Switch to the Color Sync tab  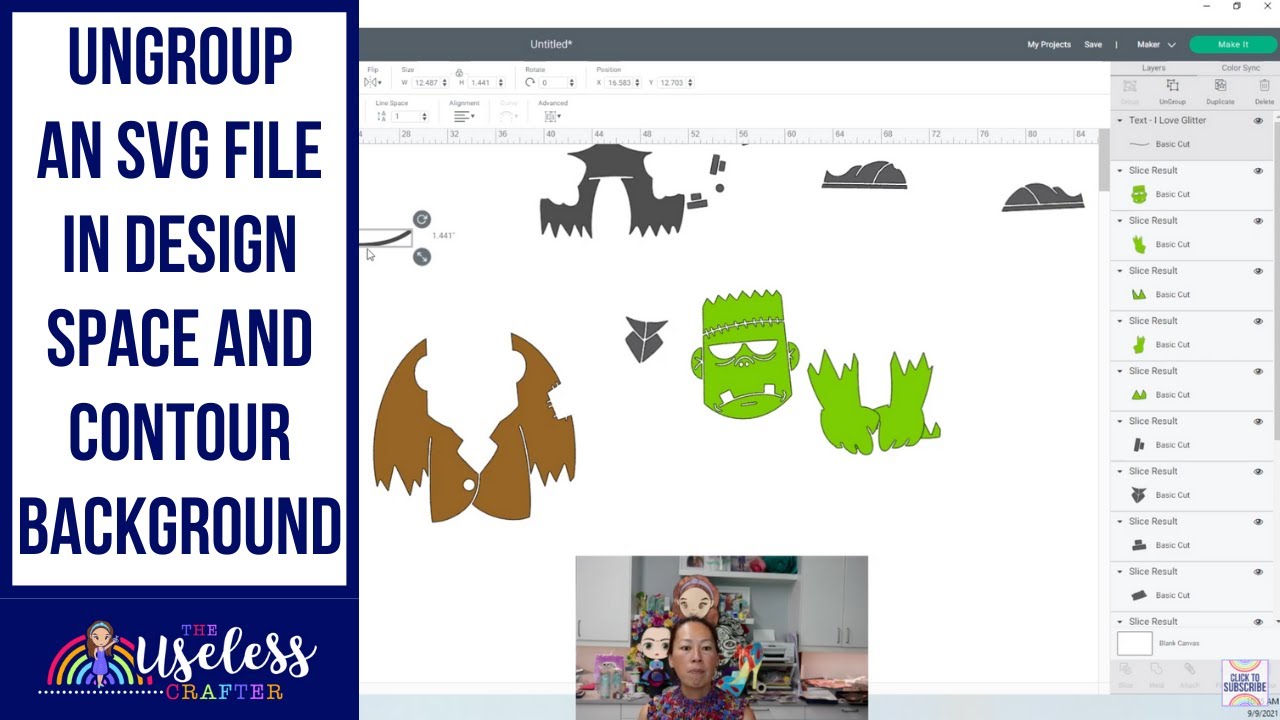1240,68
